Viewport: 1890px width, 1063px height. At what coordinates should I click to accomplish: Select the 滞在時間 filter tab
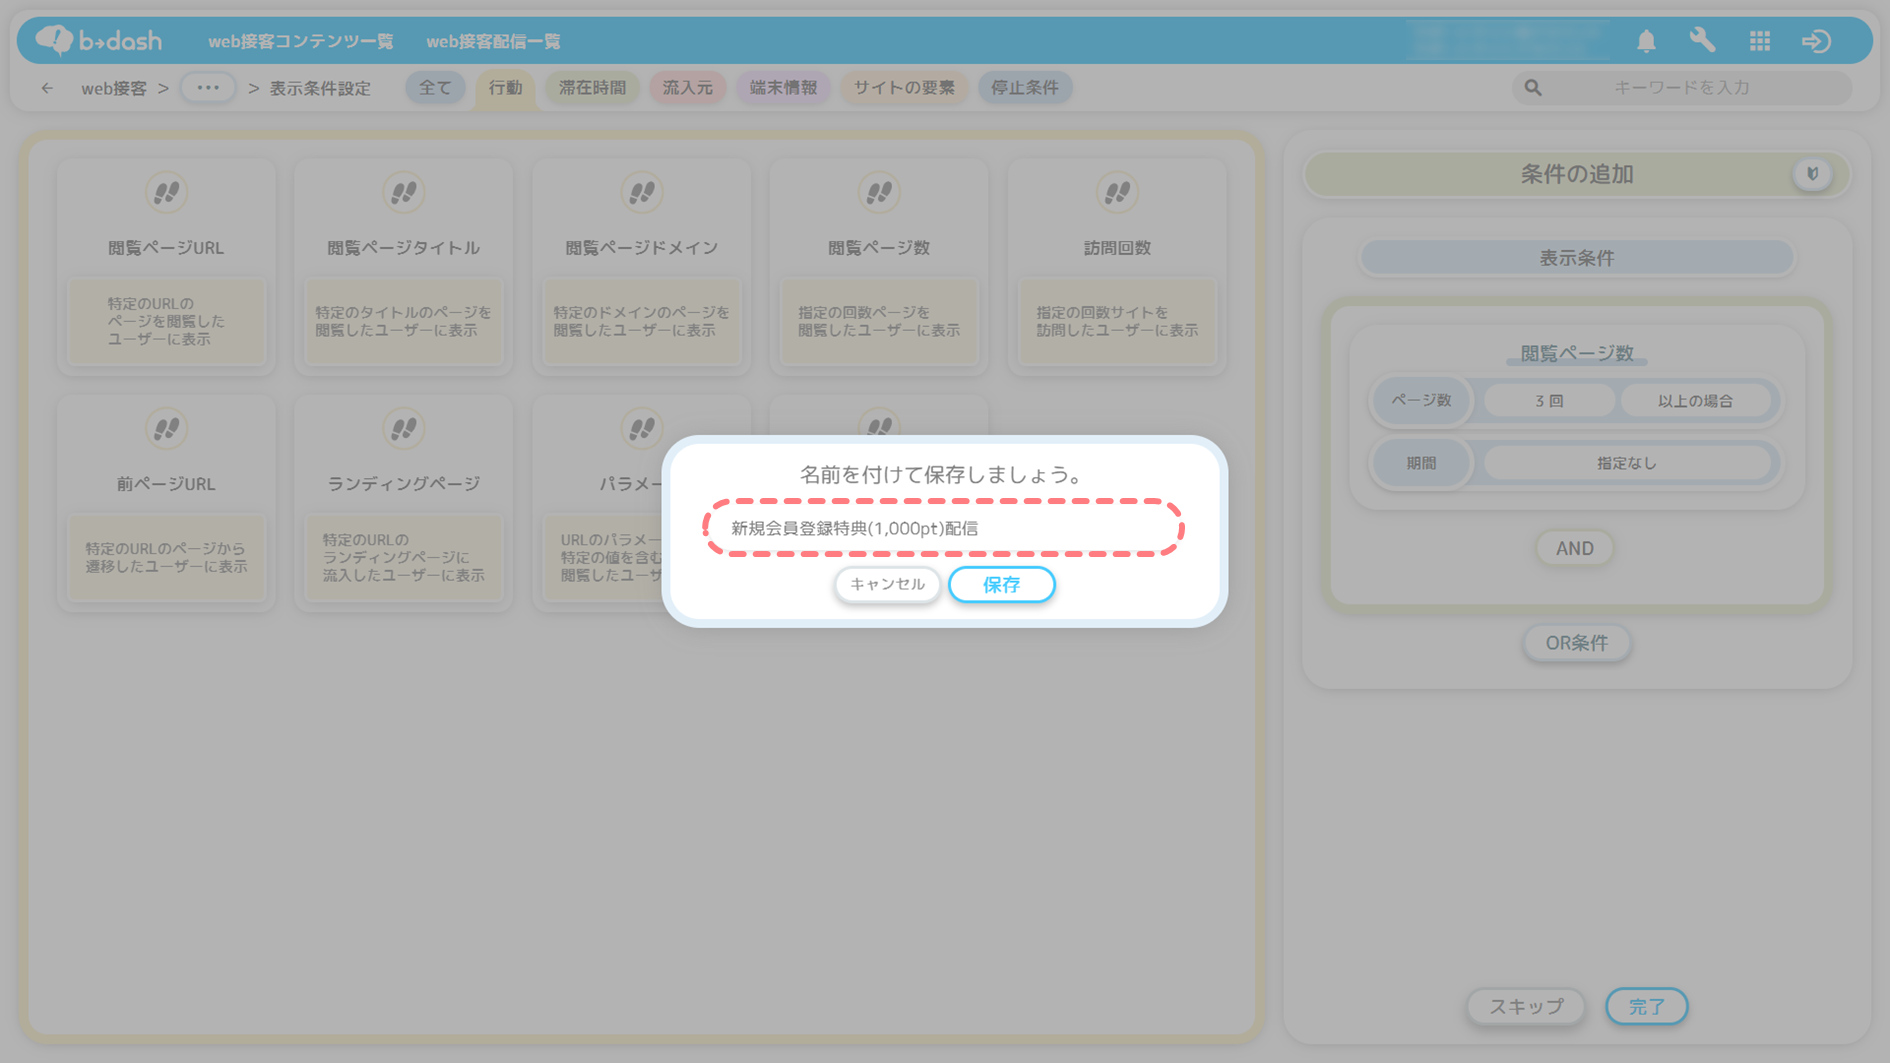pos(592,88)
